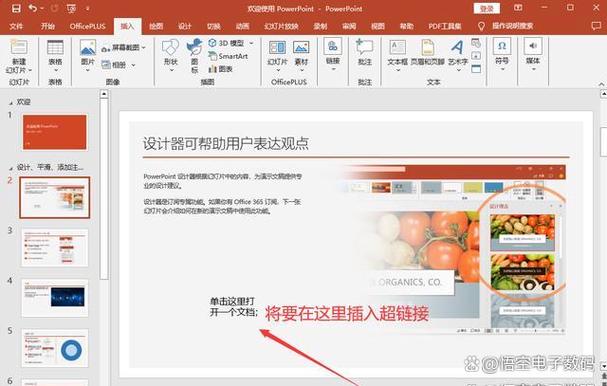Switch to the PDF工具集 tab
This screenshot has width=607, height=386.
click(x=445, y=26)
